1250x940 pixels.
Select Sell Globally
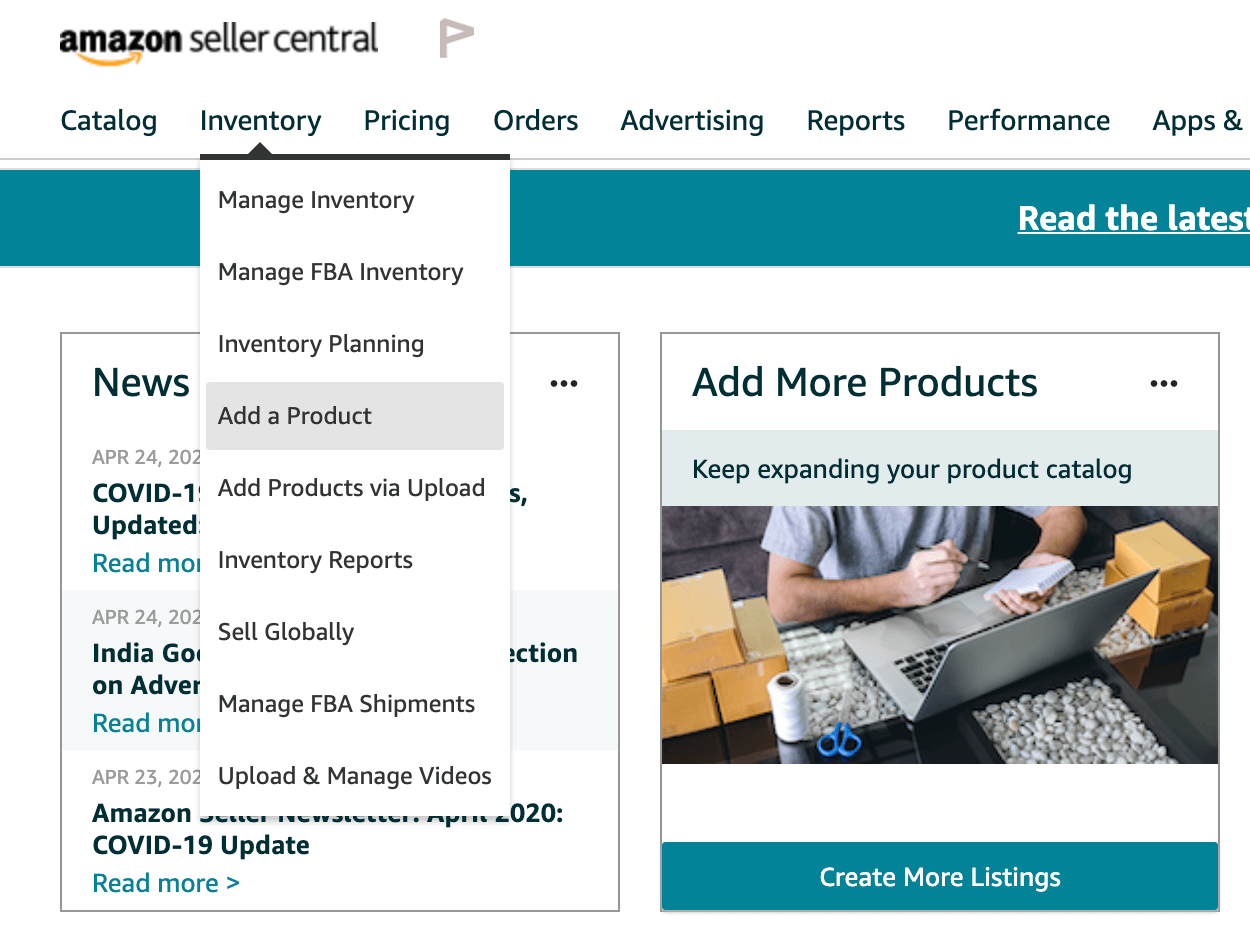click(355, 632)
